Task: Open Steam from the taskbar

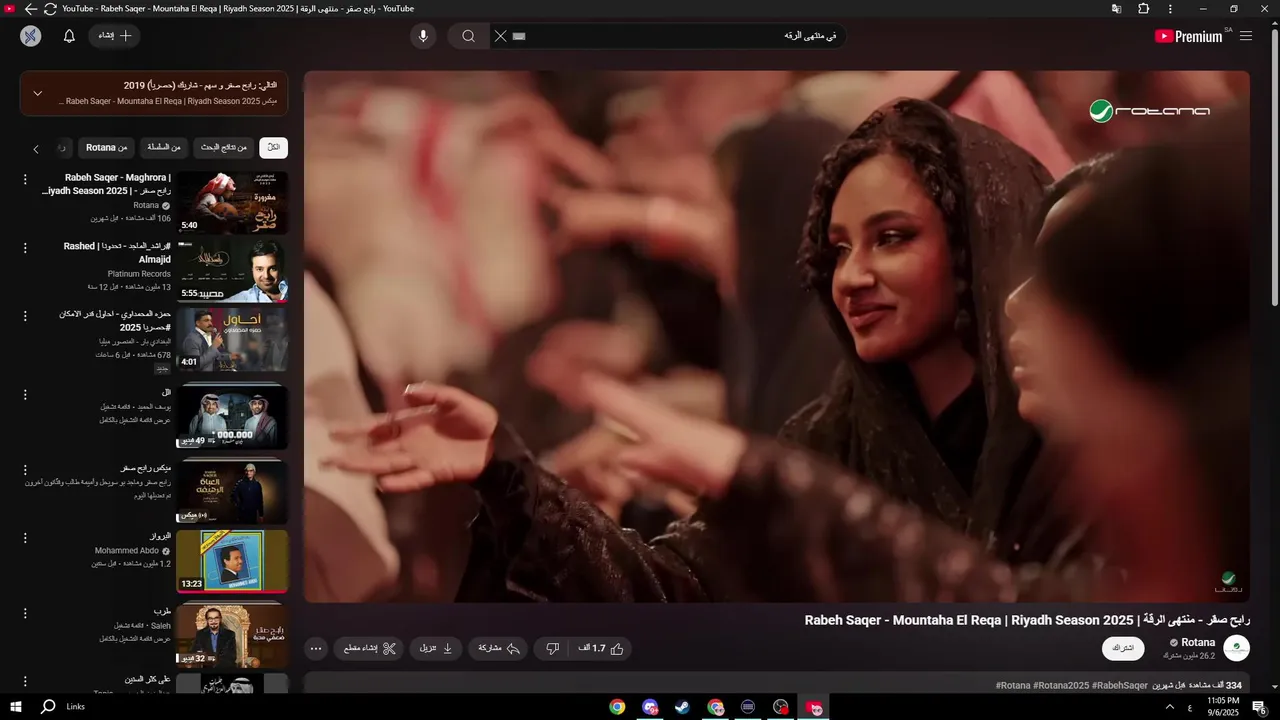Action: coord(682,707)
